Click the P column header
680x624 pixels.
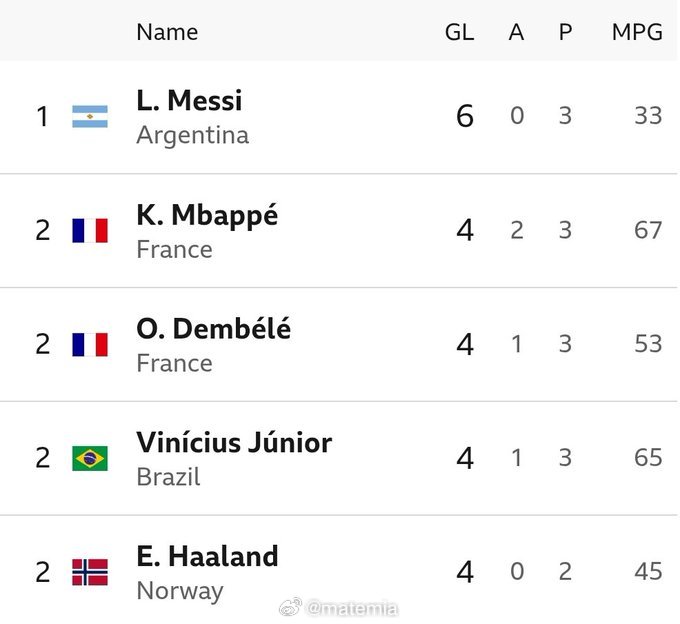565,32
